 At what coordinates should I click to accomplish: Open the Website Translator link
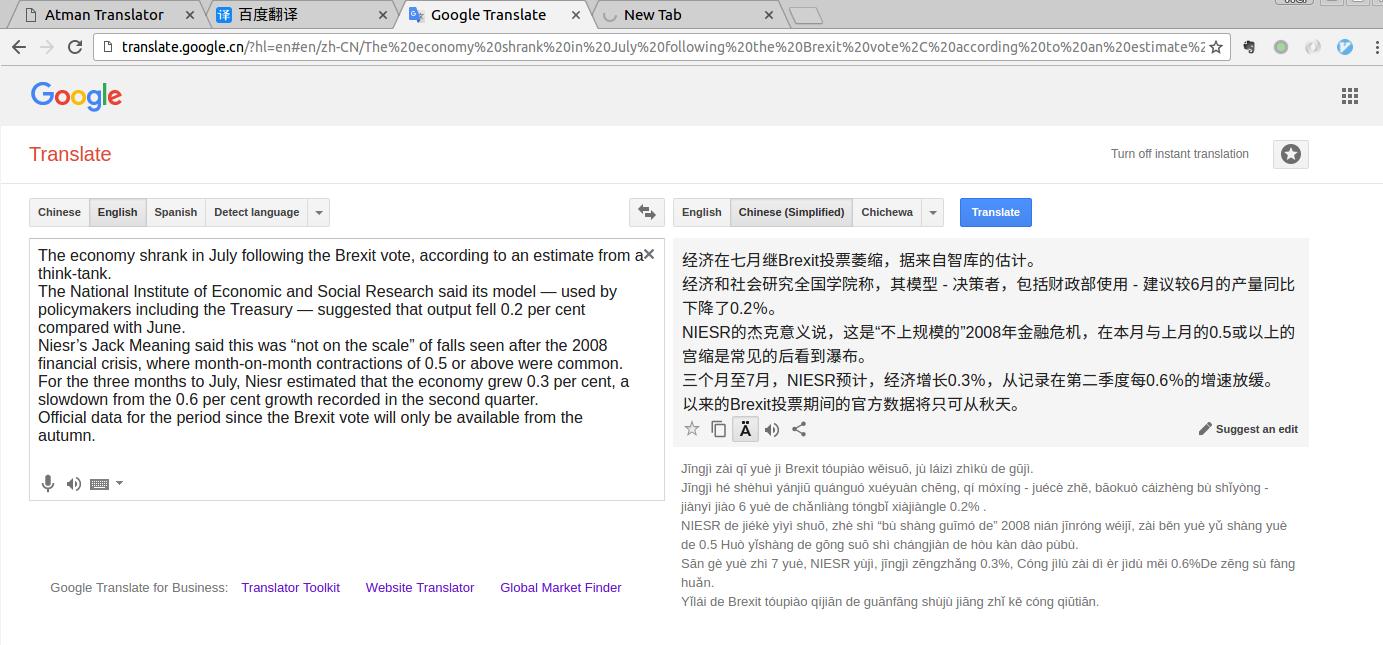coord(420,588)
